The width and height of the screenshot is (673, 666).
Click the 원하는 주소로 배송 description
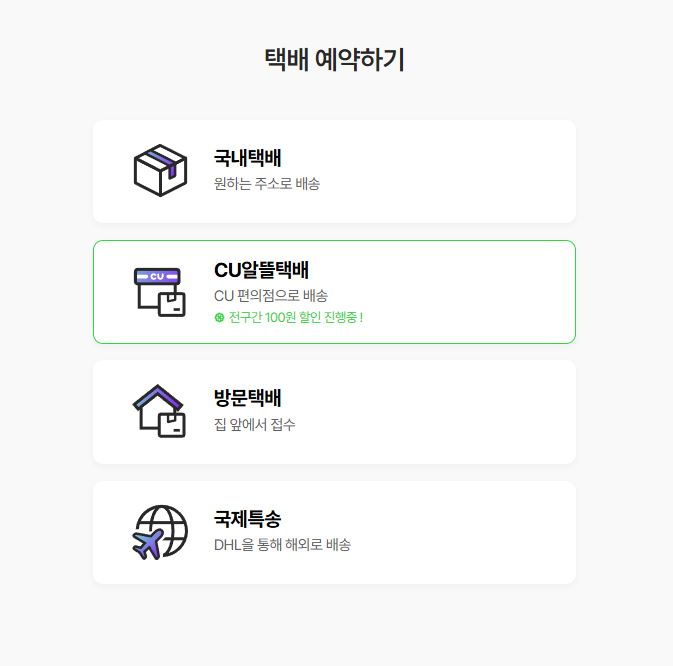(267, 184)
